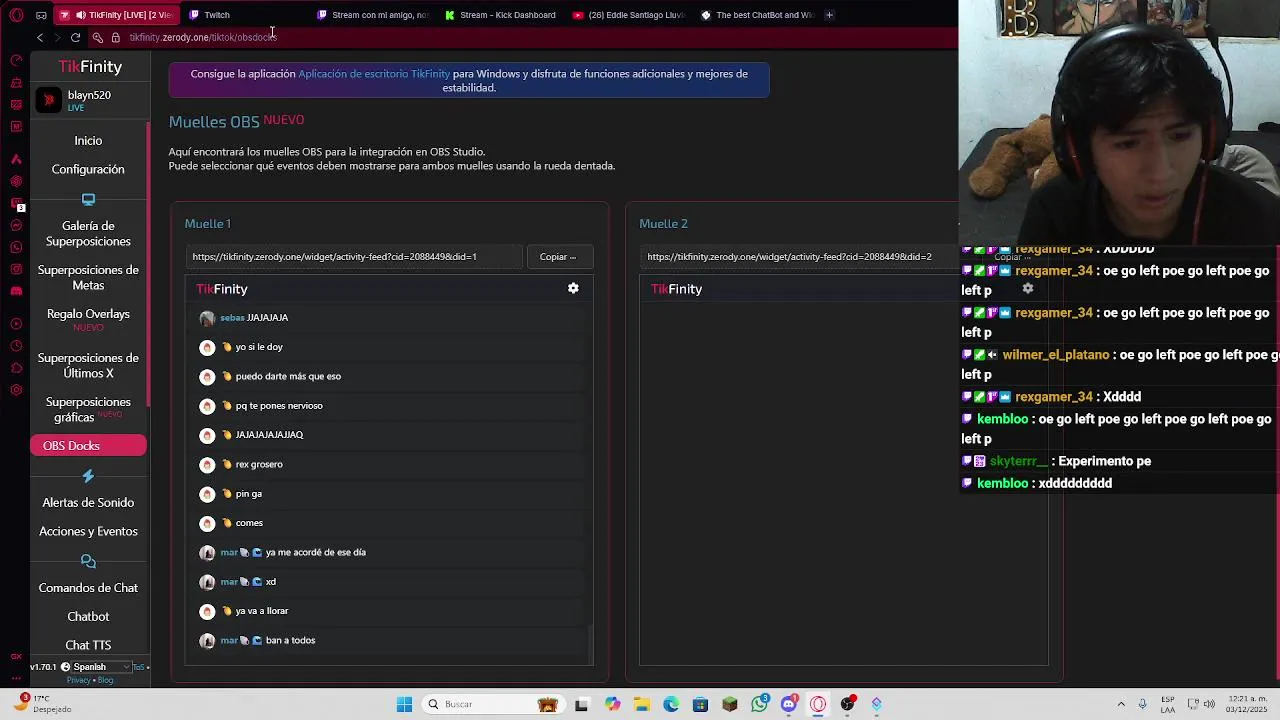Open Acciones y Eventos
Screen dimensions: 1280x720
click(88, 532)
